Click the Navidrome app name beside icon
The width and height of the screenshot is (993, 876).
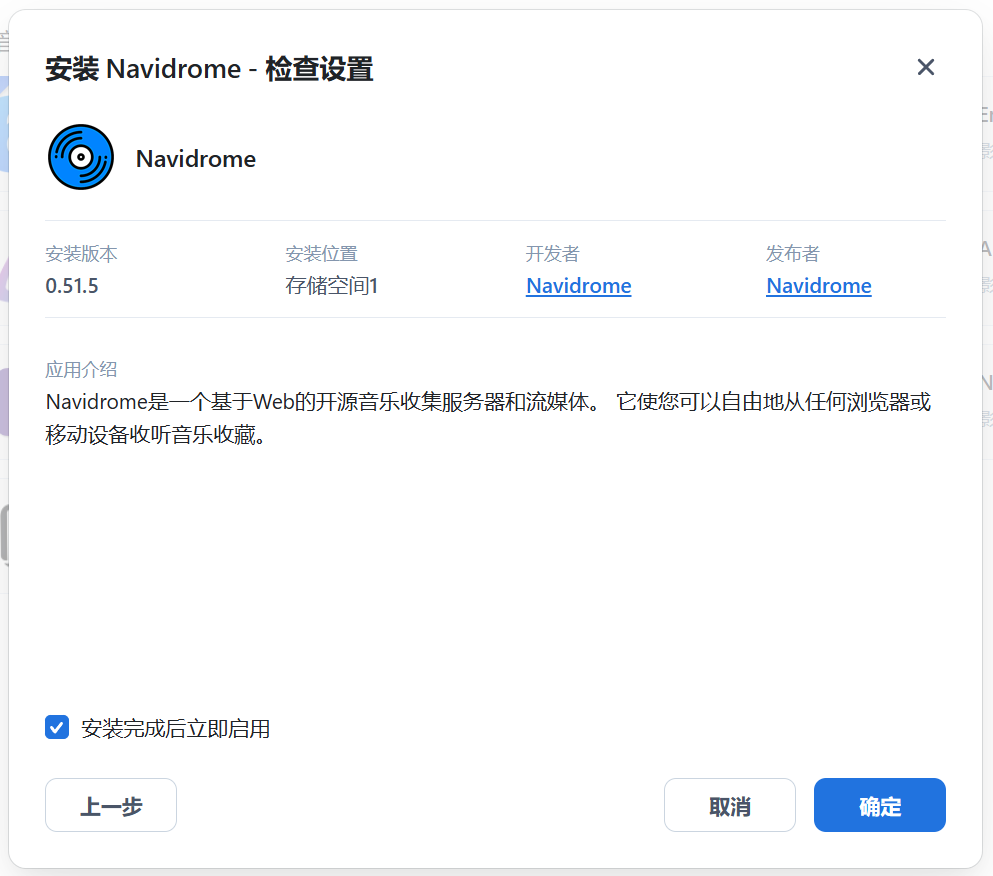(196, 158)
